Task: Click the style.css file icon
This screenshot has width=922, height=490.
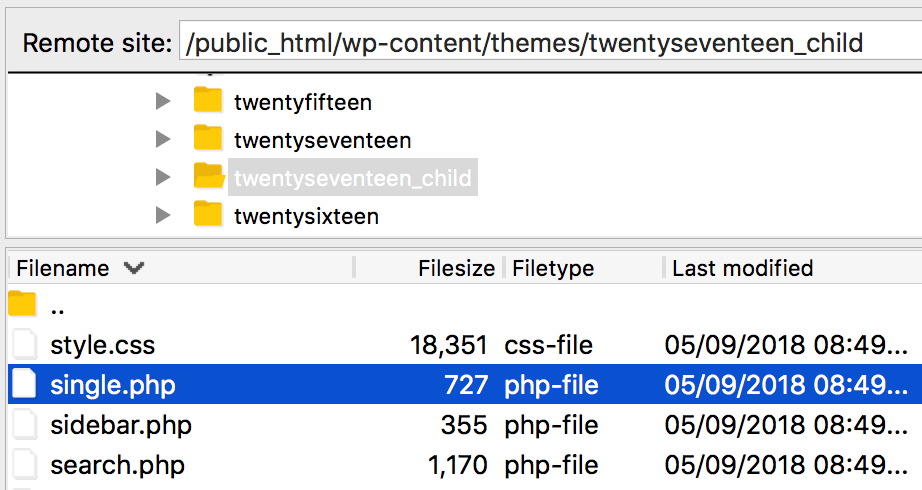Action: (x=23, y=345)
